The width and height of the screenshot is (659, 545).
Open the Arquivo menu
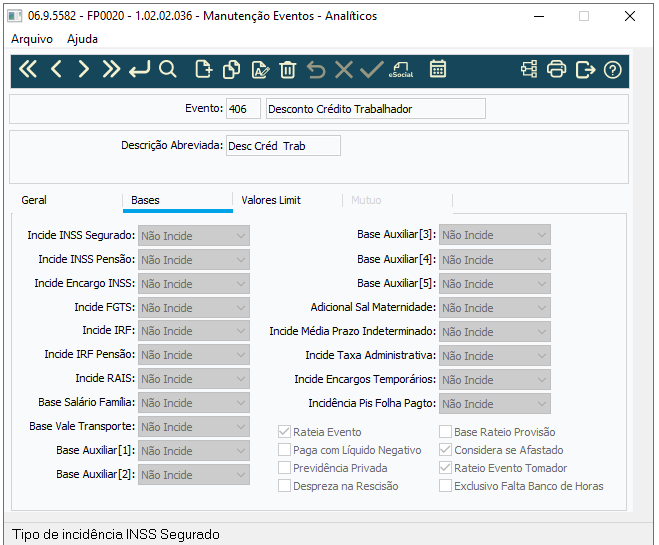click(32, 39)
